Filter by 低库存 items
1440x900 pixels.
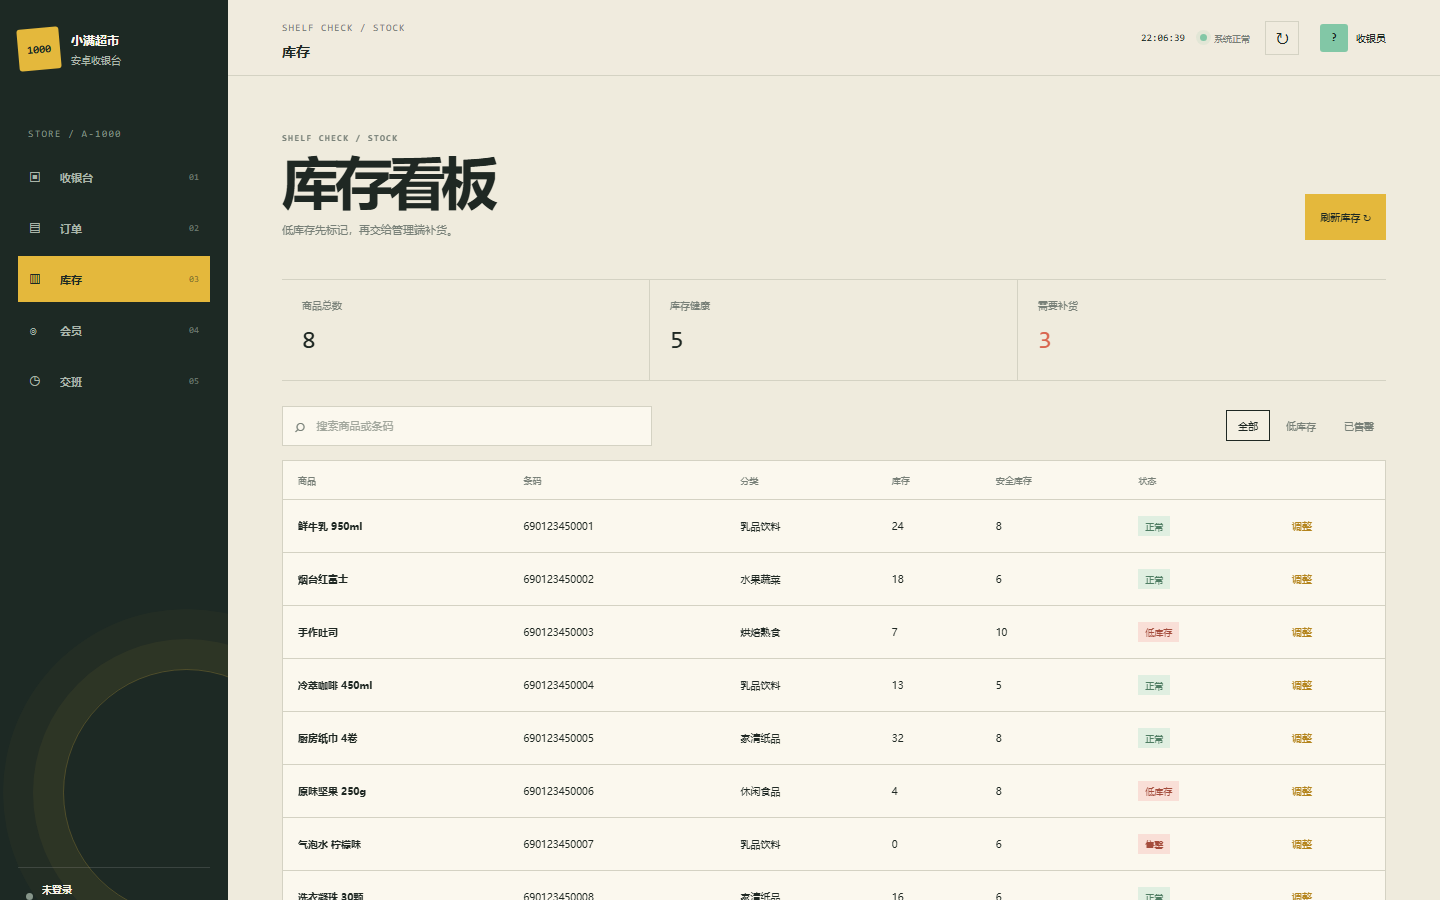point(1301,426)
